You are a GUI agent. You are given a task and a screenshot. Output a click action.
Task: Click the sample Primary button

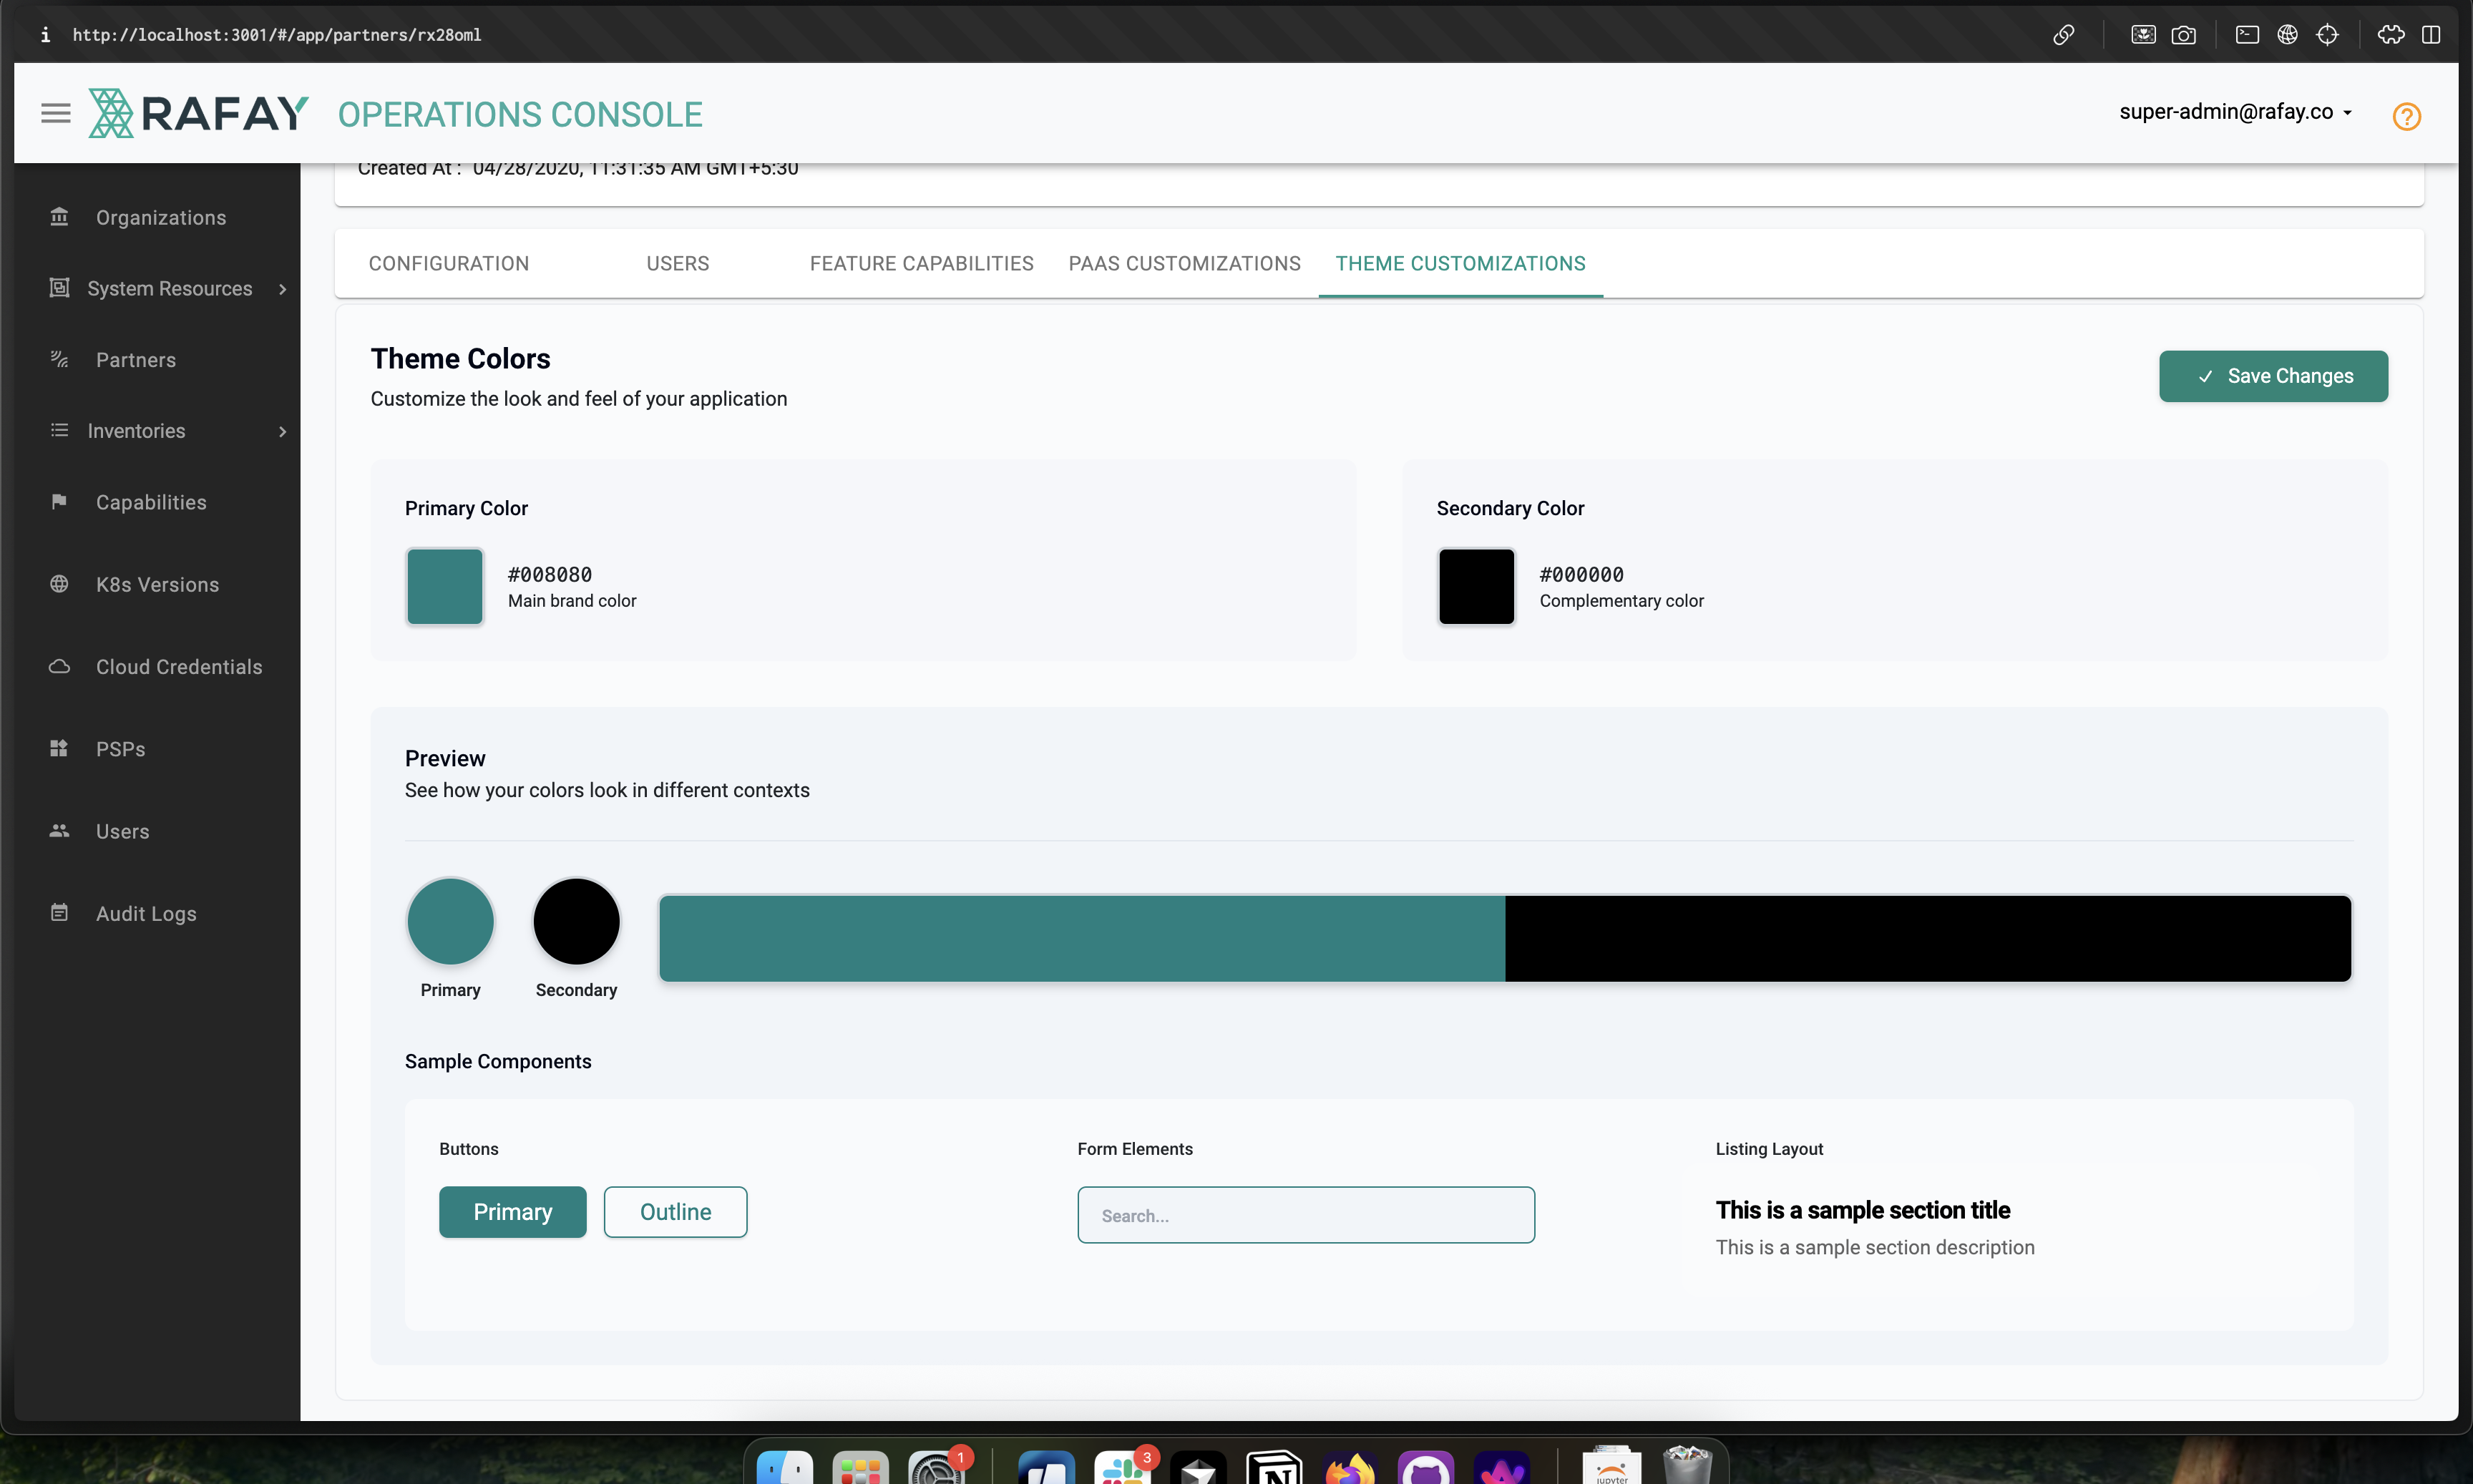pyautogui.click(x=512, y=1212)
